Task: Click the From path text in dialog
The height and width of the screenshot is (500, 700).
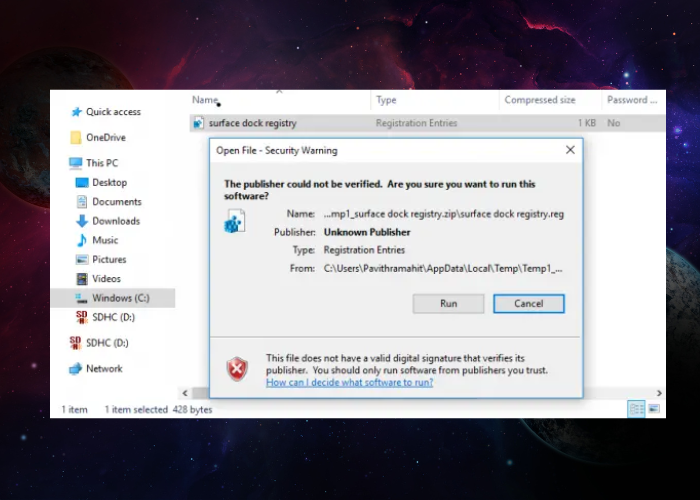Action: pyautogui.click(x=443, y=269)
